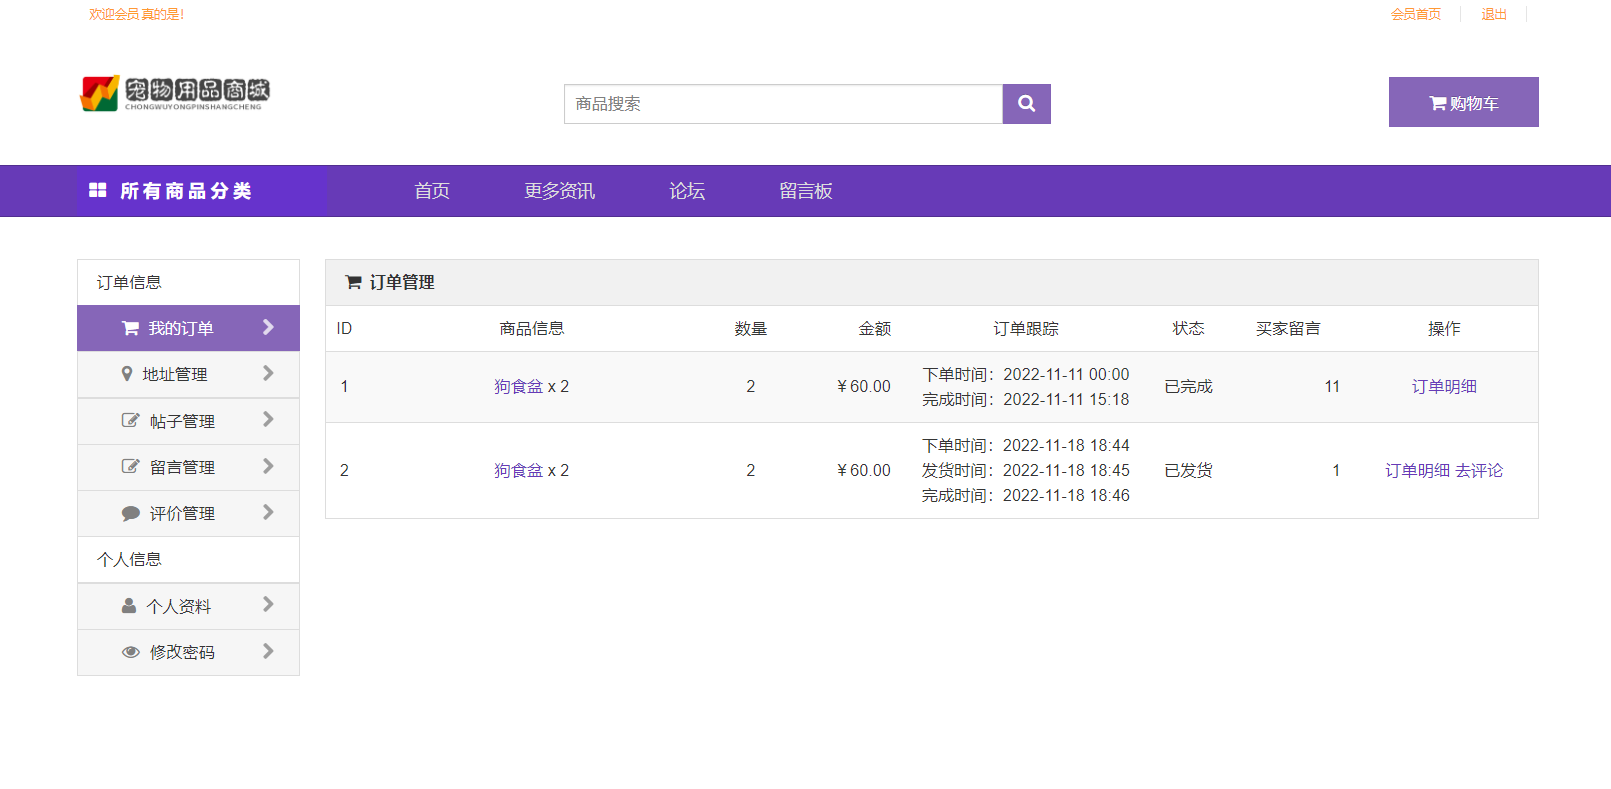
Task: Expand the 评价管理 chevron arrow
Action: (x=268, y=512)
